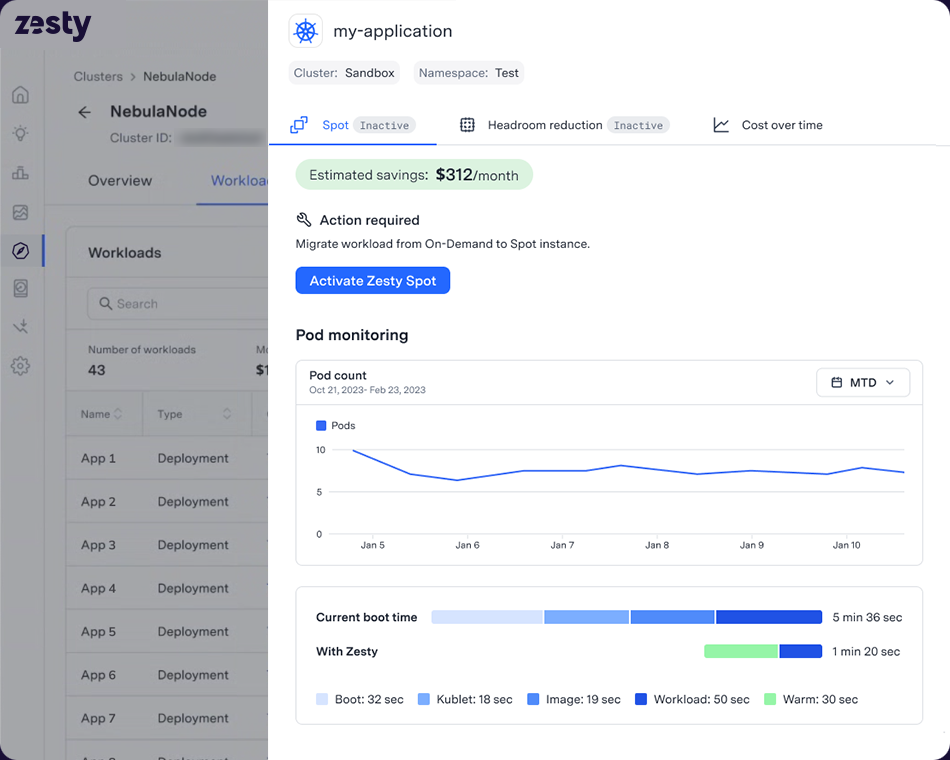
Task: Switch to Cost over time tab
Action: click(x=768, y=125)
